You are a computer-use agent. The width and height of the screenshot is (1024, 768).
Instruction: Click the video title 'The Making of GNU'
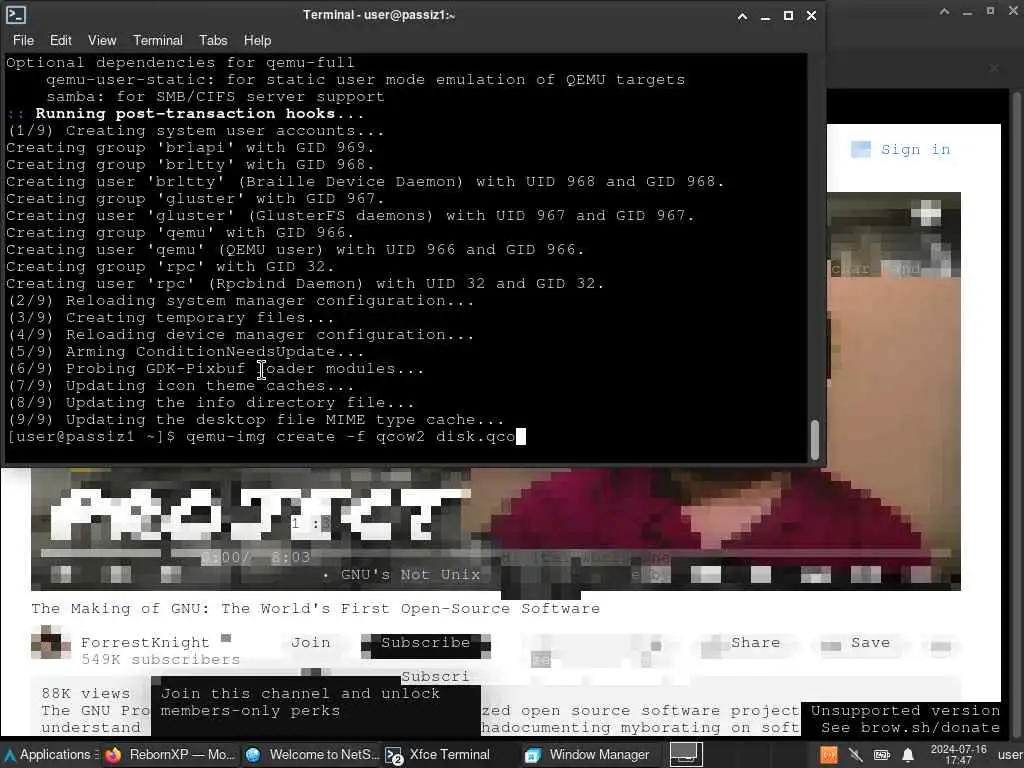click(315, 609)
